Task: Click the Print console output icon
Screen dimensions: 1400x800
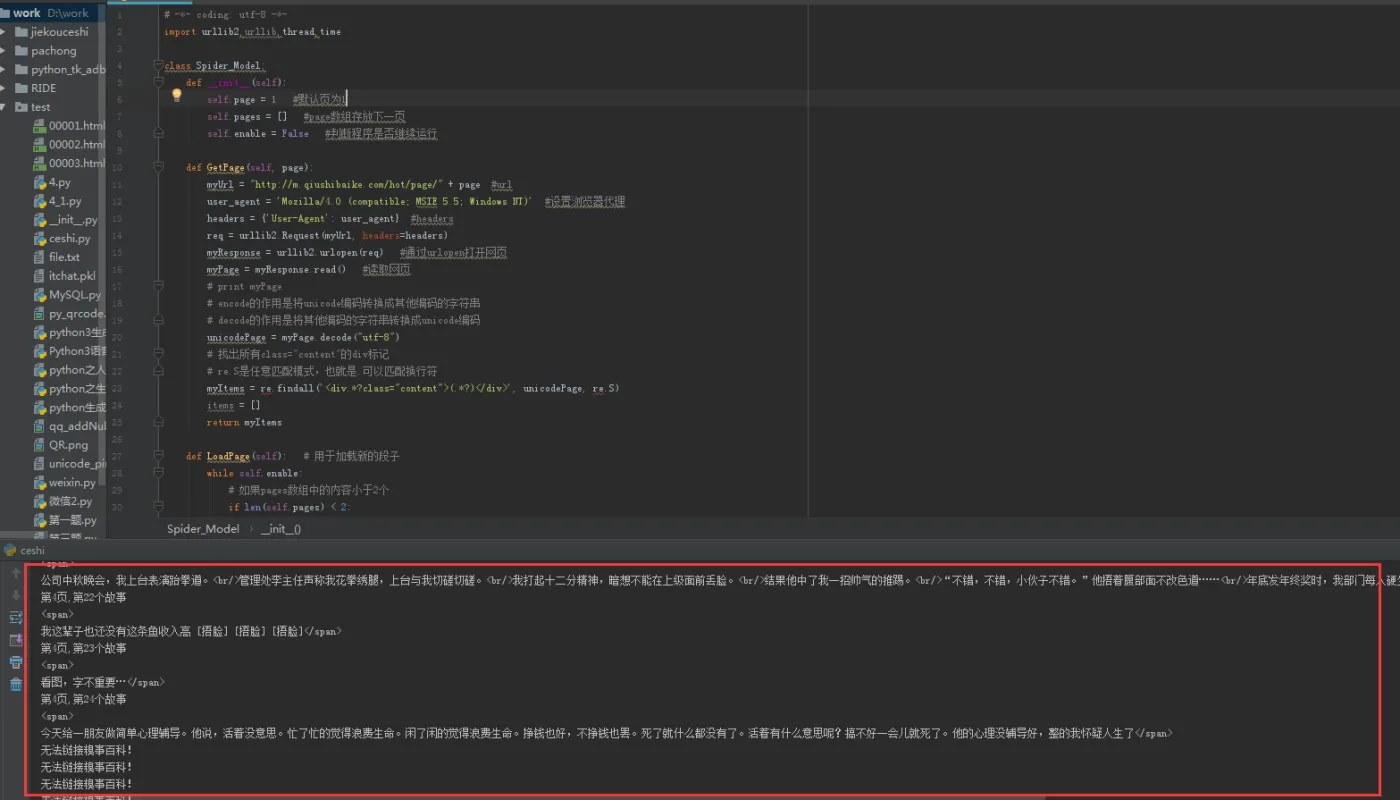Action: [16, 662]
